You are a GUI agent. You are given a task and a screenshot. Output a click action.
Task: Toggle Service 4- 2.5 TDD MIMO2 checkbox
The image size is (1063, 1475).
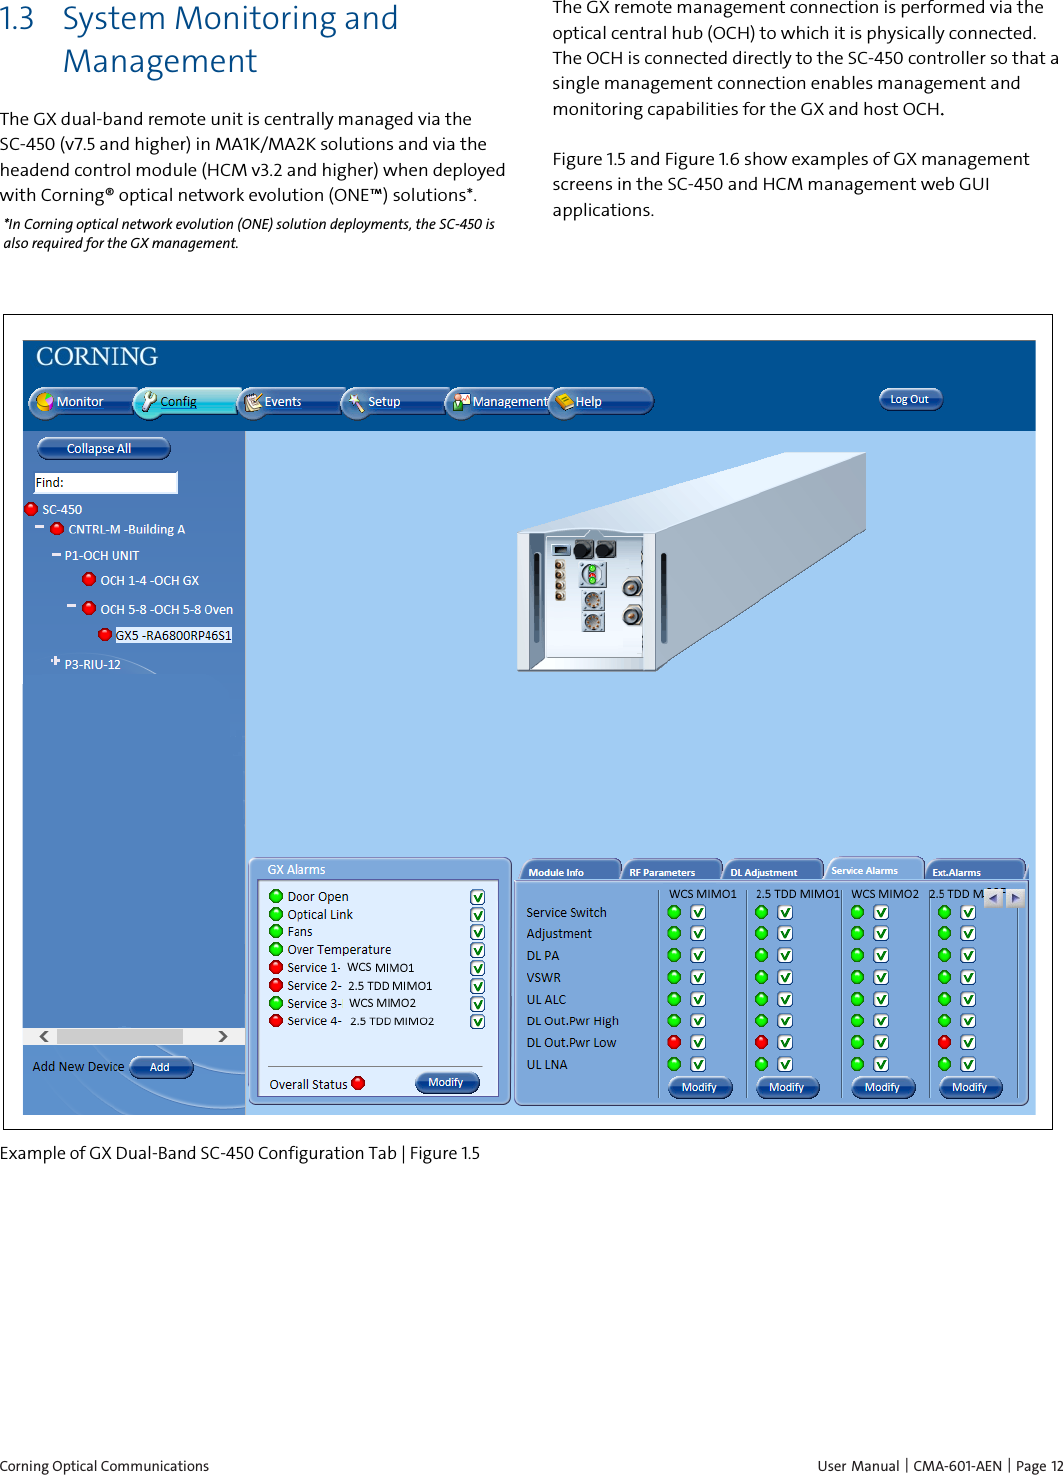coord(478,1022)
